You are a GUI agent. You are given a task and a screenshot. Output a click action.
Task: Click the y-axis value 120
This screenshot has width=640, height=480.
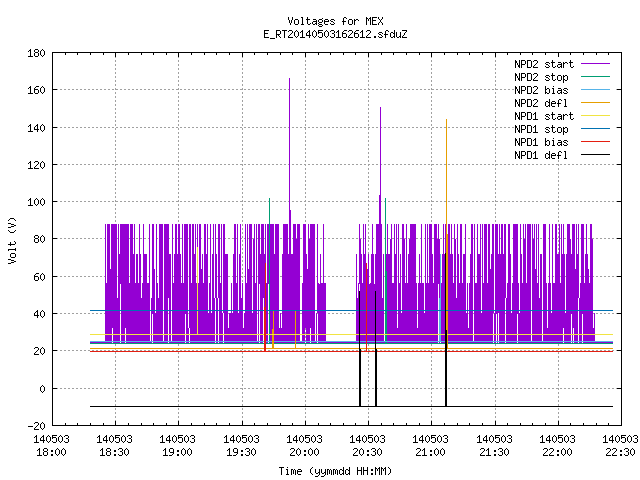(x=36, y=165)
